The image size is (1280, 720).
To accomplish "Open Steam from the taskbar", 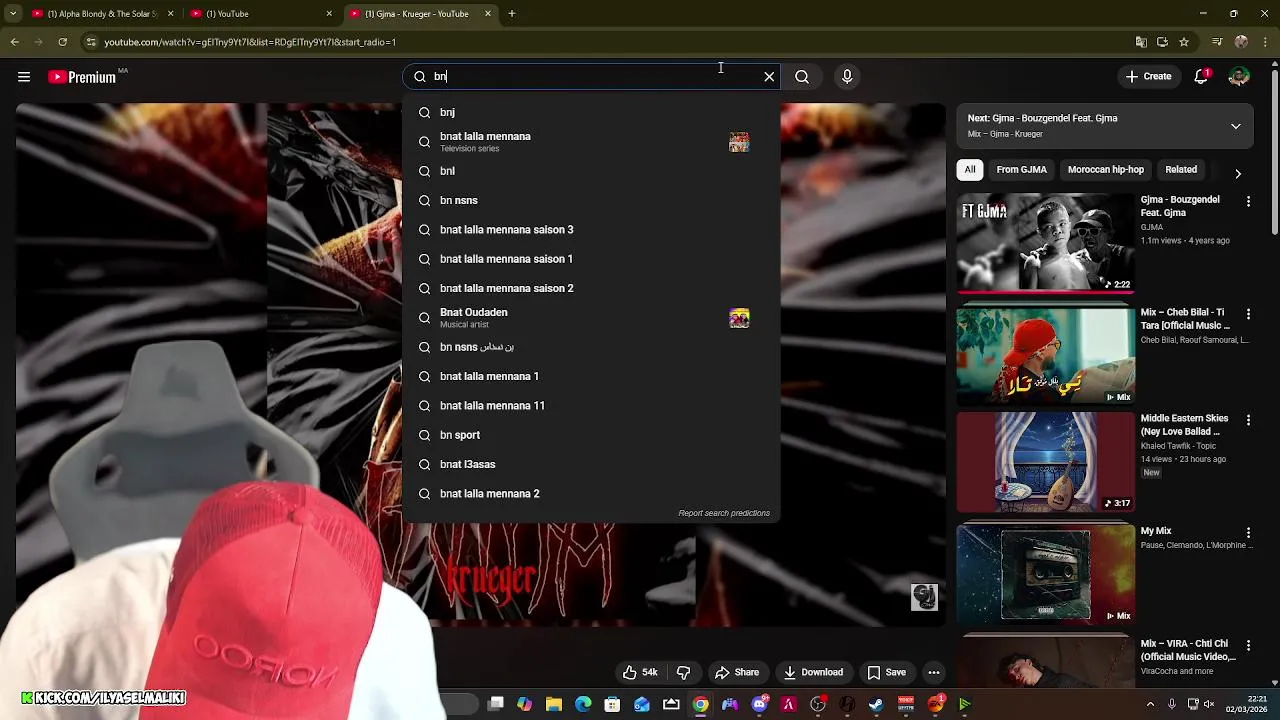I will coord(876,705).
